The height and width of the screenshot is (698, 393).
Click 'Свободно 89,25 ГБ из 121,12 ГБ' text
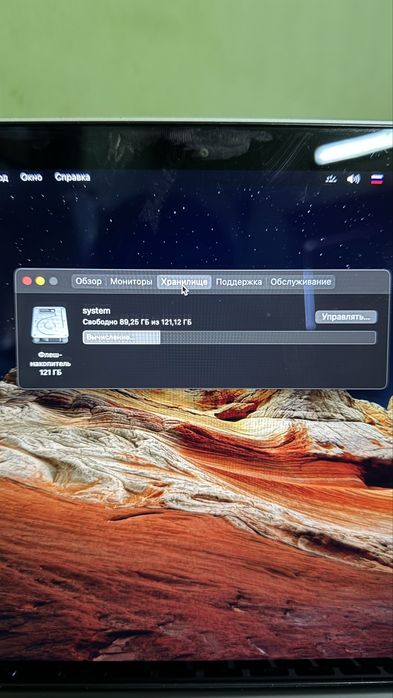(137, 322)
